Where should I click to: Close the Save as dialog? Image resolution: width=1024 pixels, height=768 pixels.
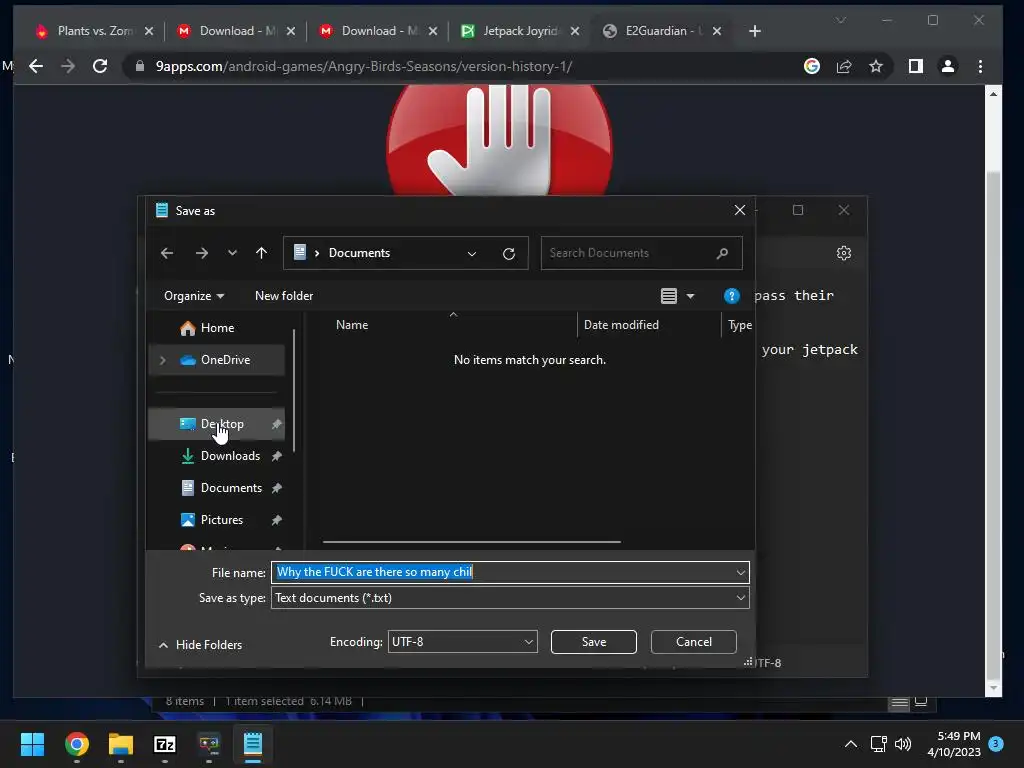click(739, 210)
